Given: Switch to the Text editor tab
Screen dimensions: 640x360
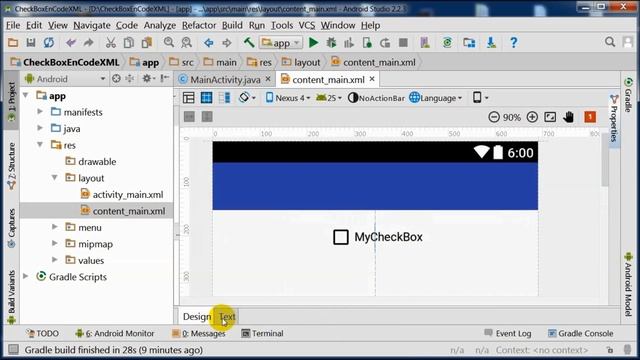Looking at the screenshot, I should [227, 317].
